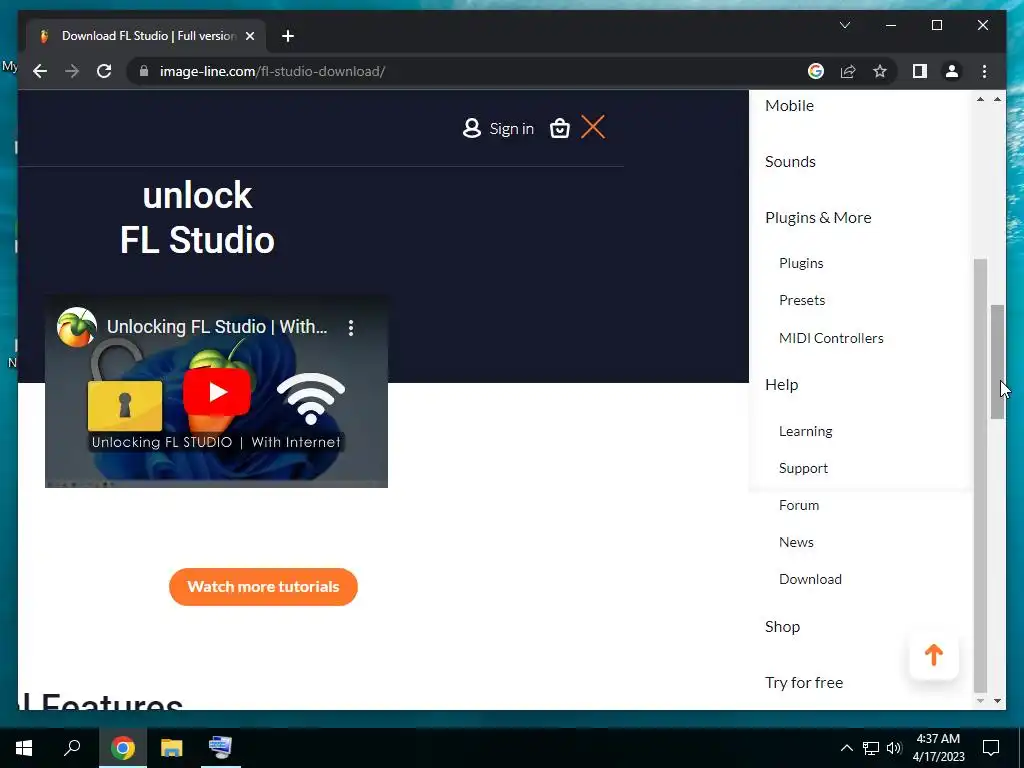Select News submenu link
The width and height of the screenshot is (1024, 768).
pos(796,542)
